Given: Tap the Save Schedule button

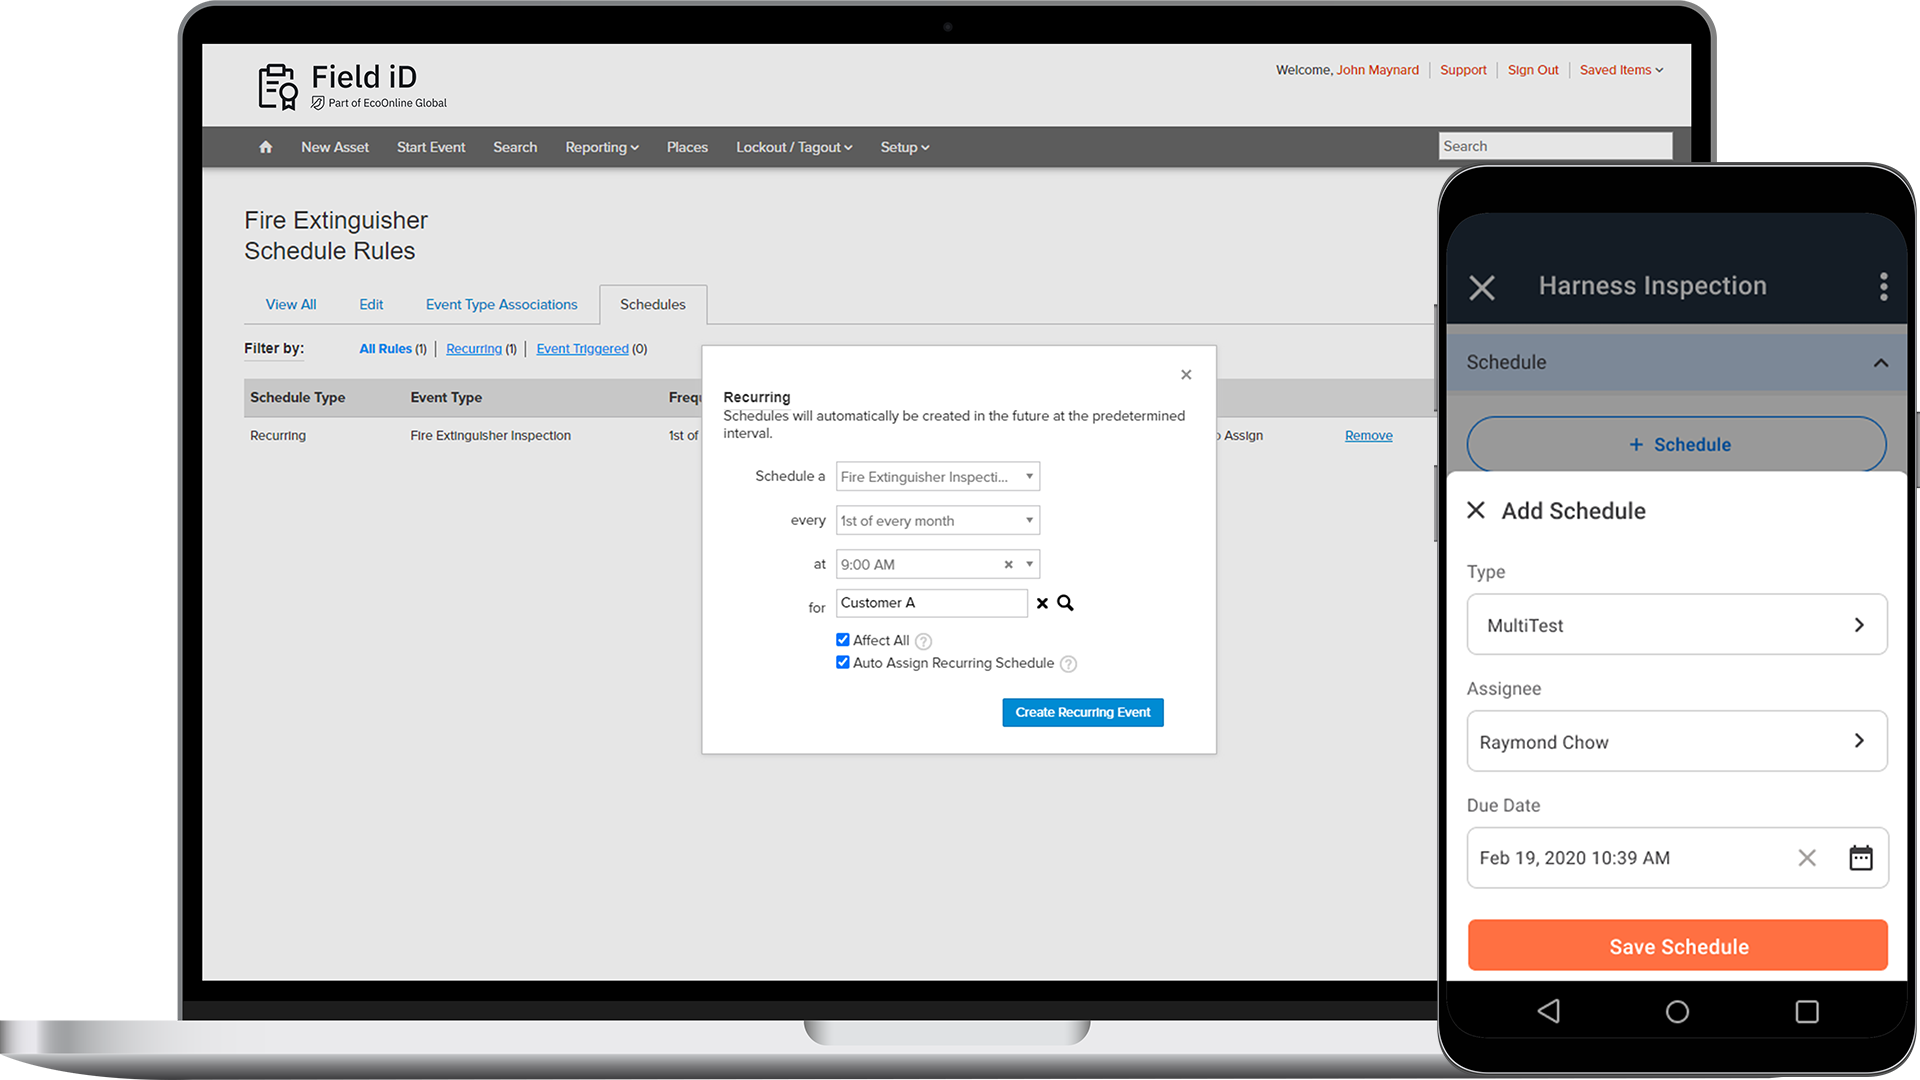Looking at the screenshot, I should tap(1677, 946).
